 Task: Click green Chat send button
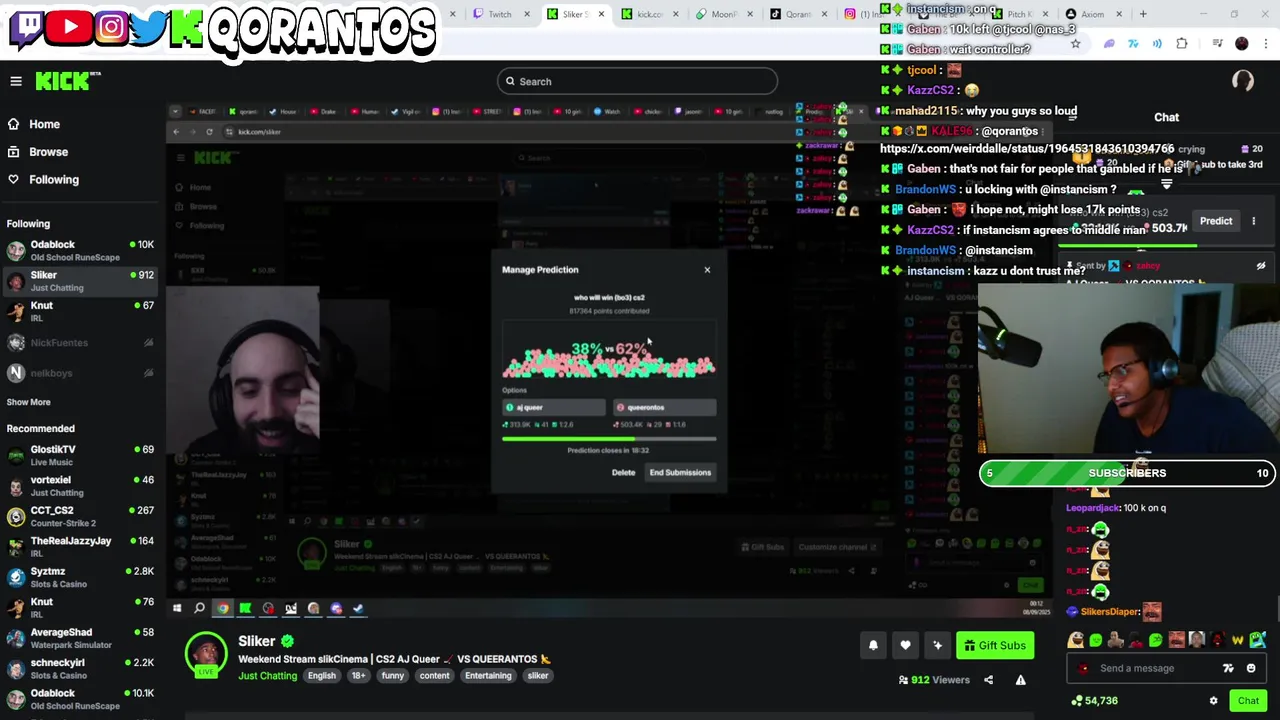coord(1248,701)
